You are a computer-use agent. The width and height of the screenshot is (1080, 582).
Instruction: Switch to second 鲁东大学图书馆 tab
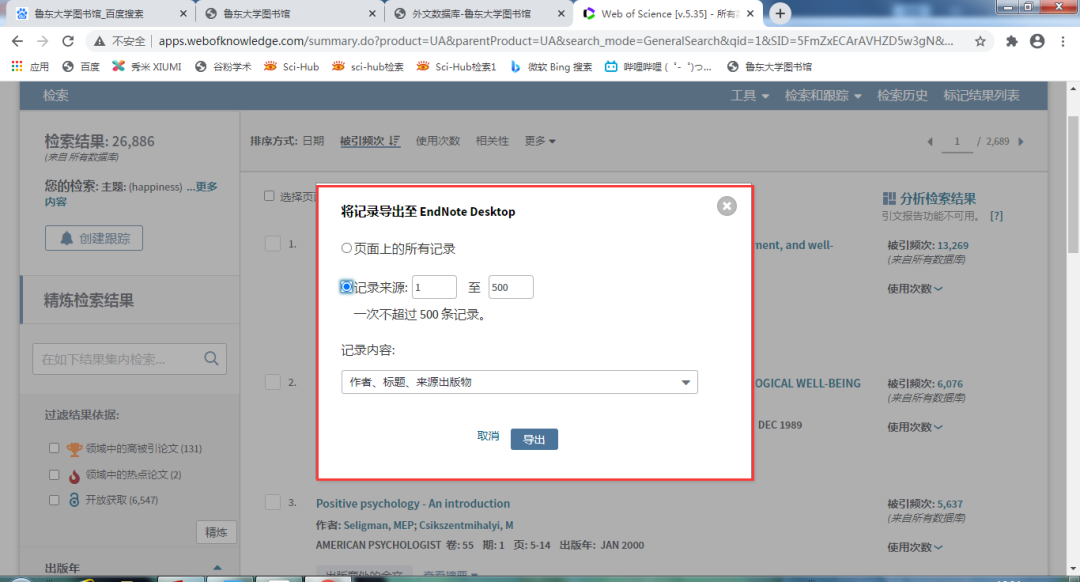289,13
